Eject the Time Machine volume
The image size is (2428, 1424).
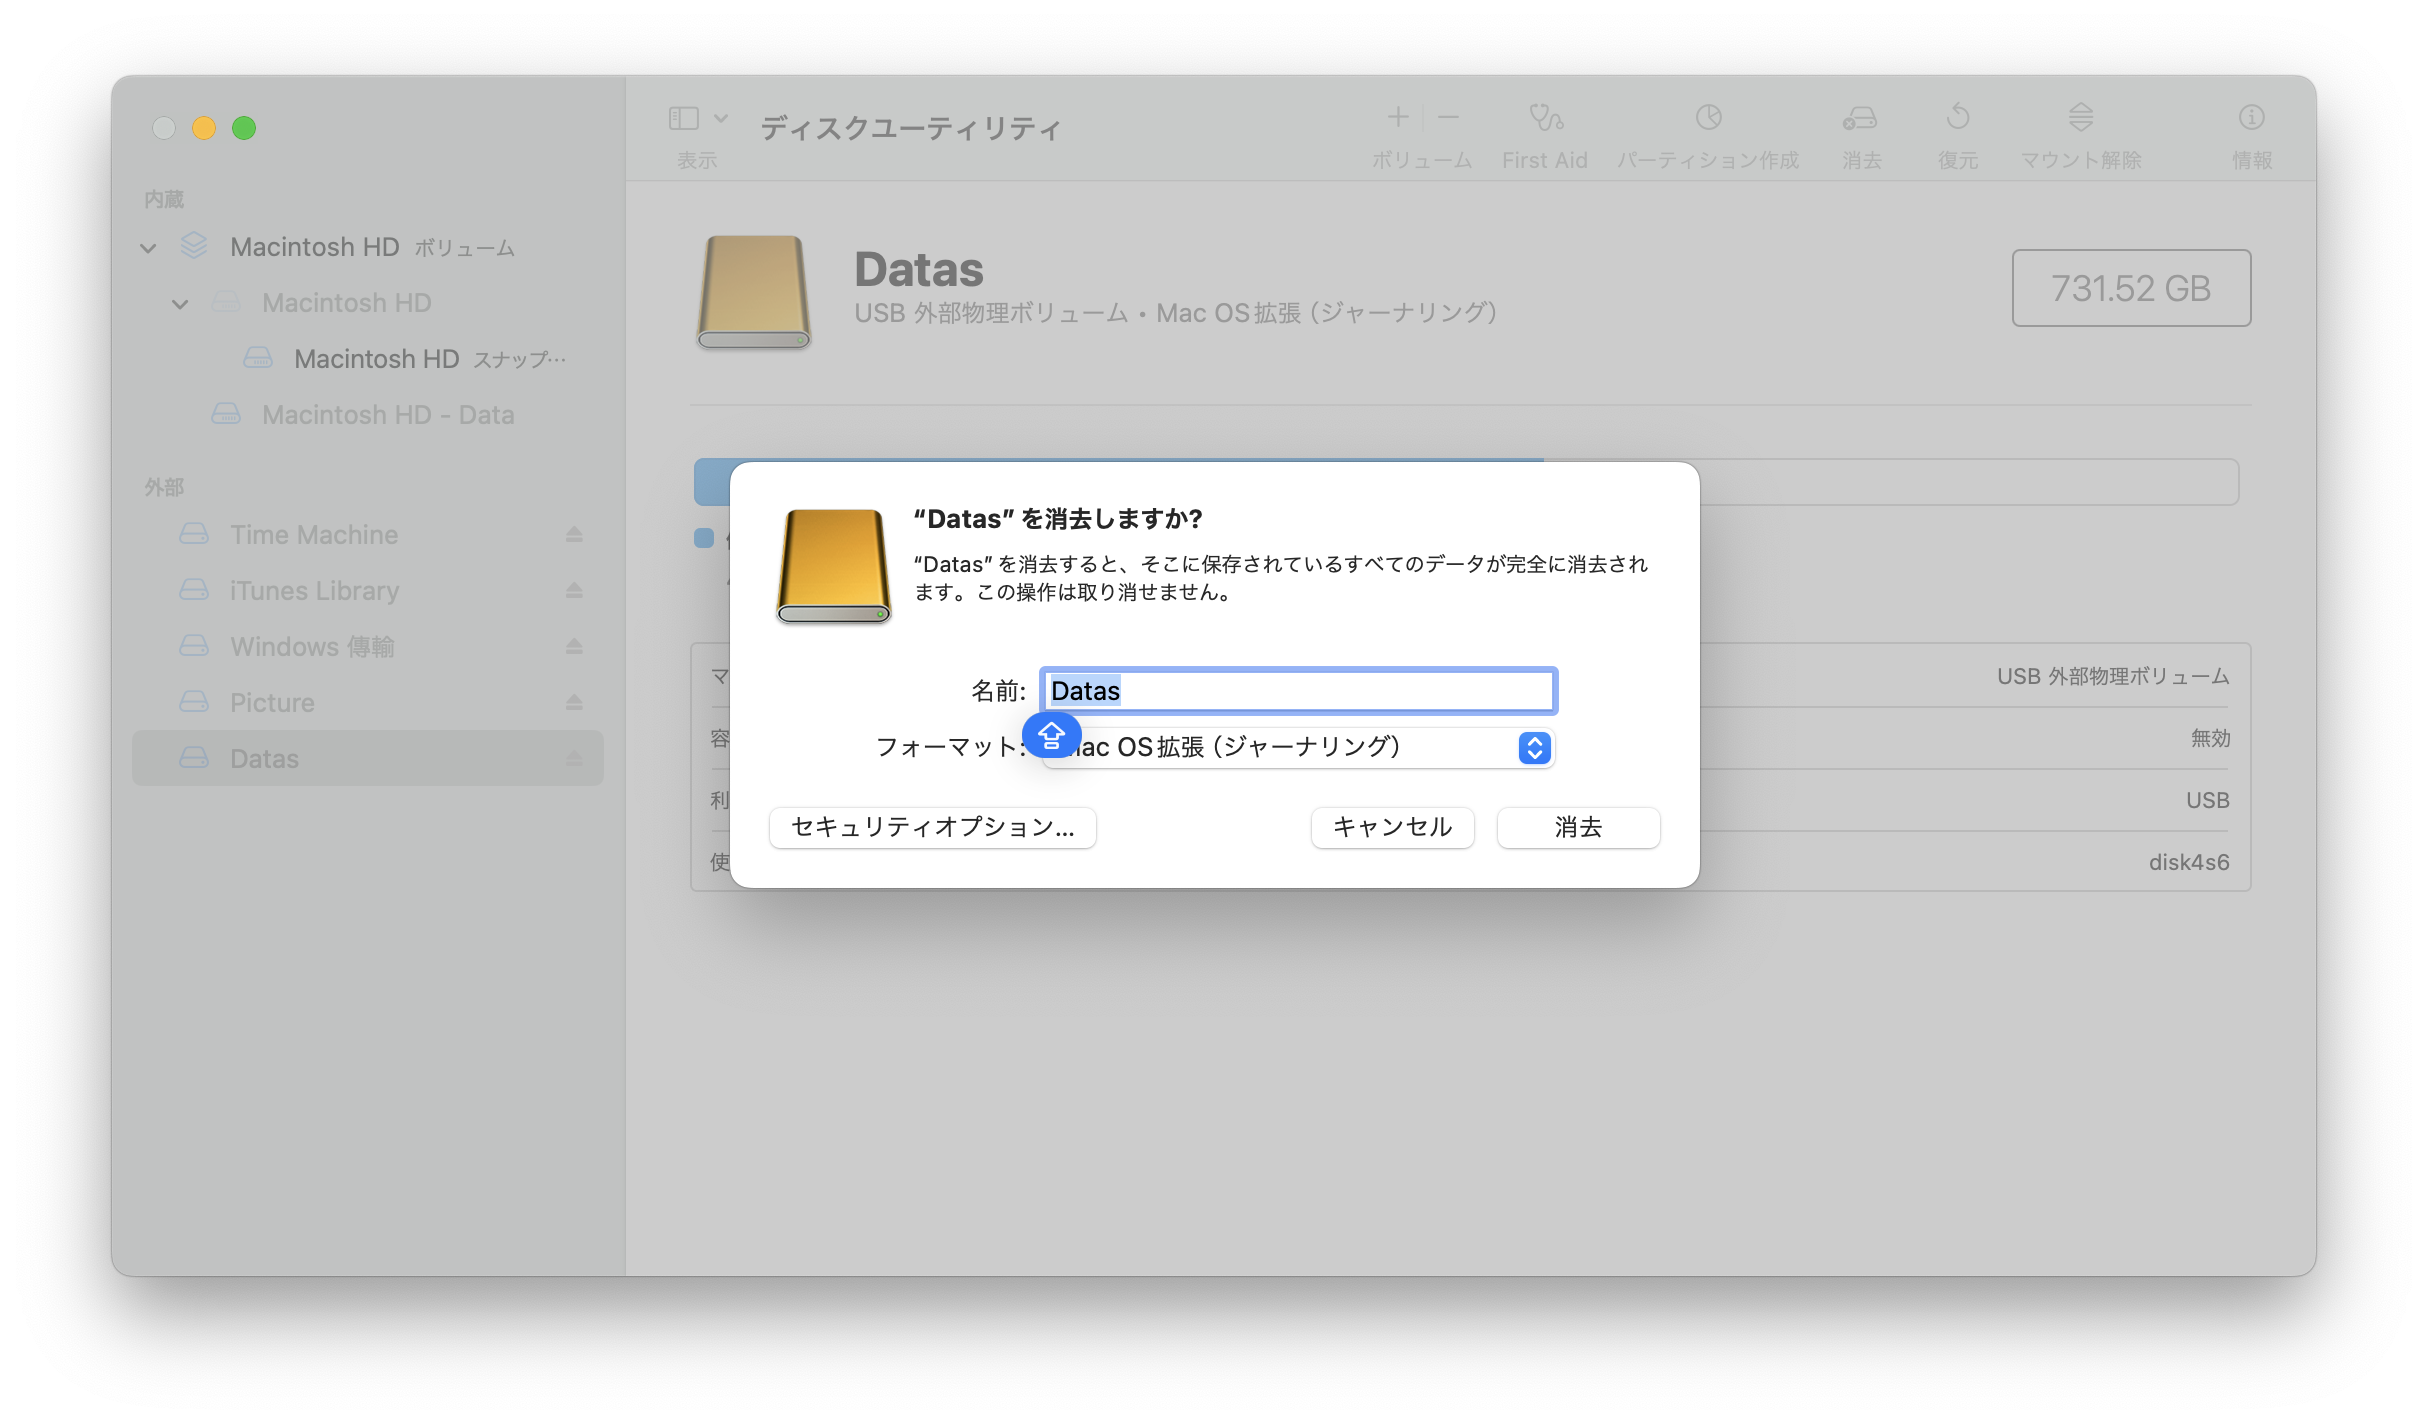pos(574,535)
